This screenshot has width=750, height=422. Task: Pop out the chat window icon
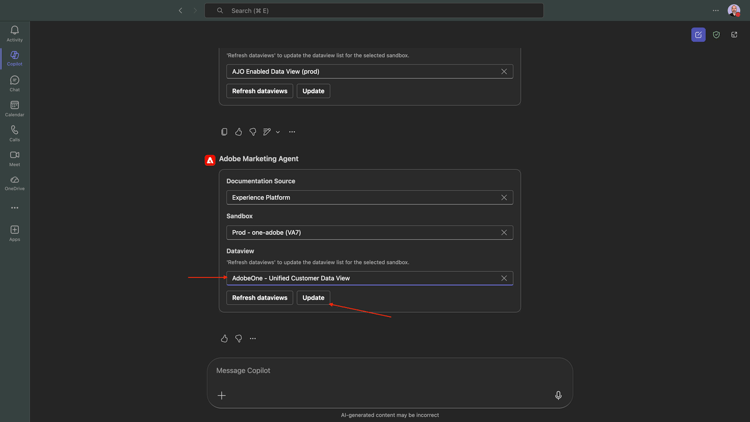734,34
